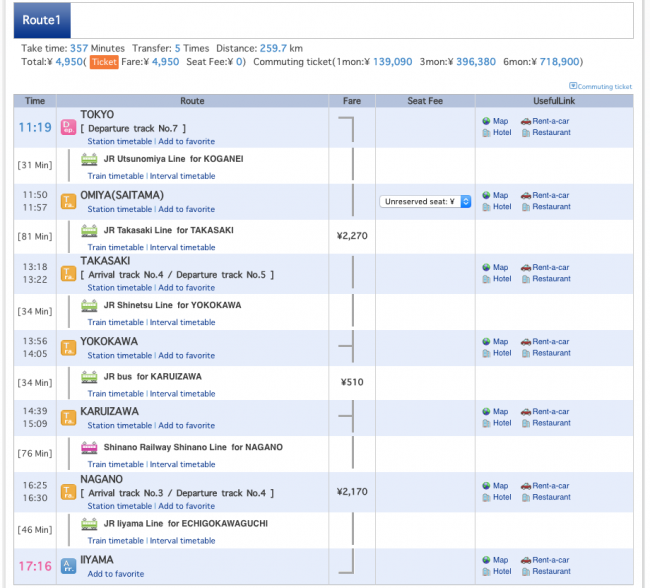Click the JR Iiyama Line train icon
Image resolution: width=650 pixels, height=588 pixels.
pyautogui.click(x=89, y=524)
